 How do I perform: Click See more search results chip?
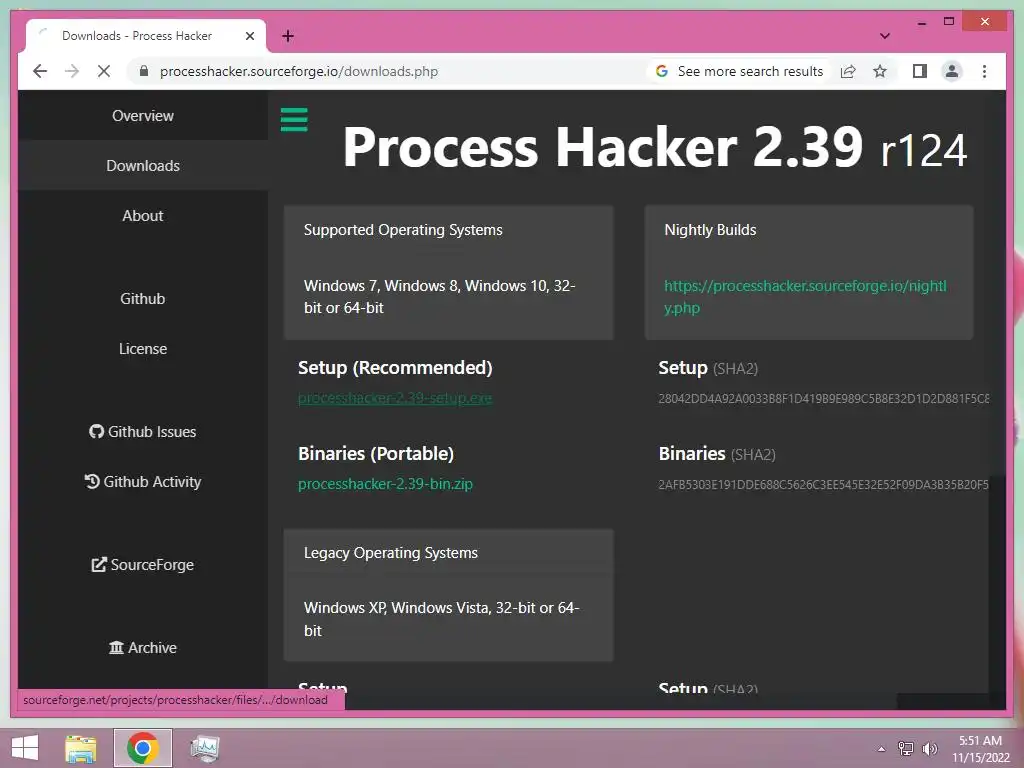tap(741, 71)
